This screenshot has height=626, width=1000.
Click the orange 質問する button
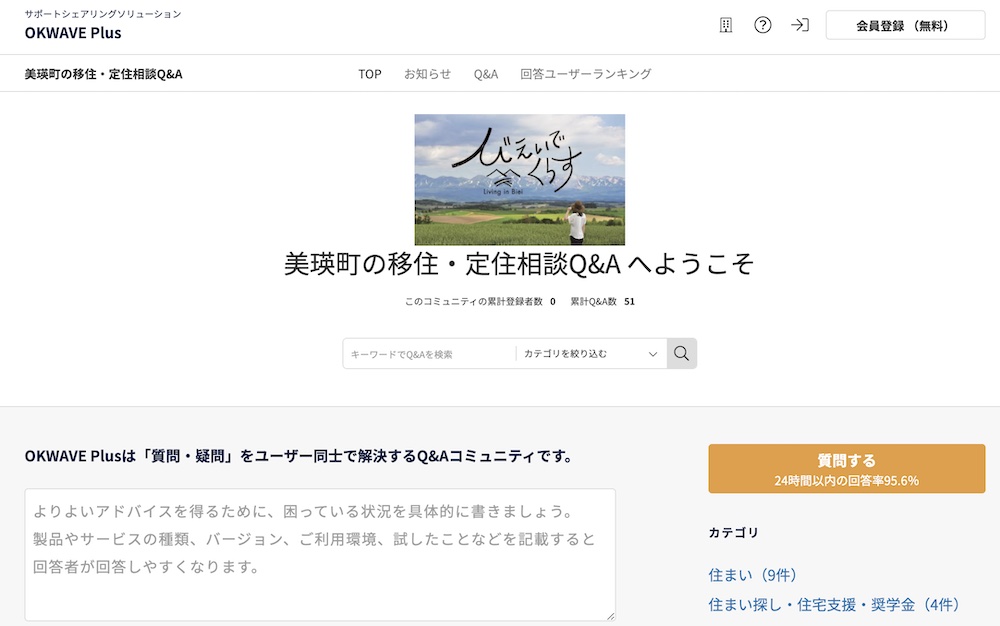[x=845, y=467]
